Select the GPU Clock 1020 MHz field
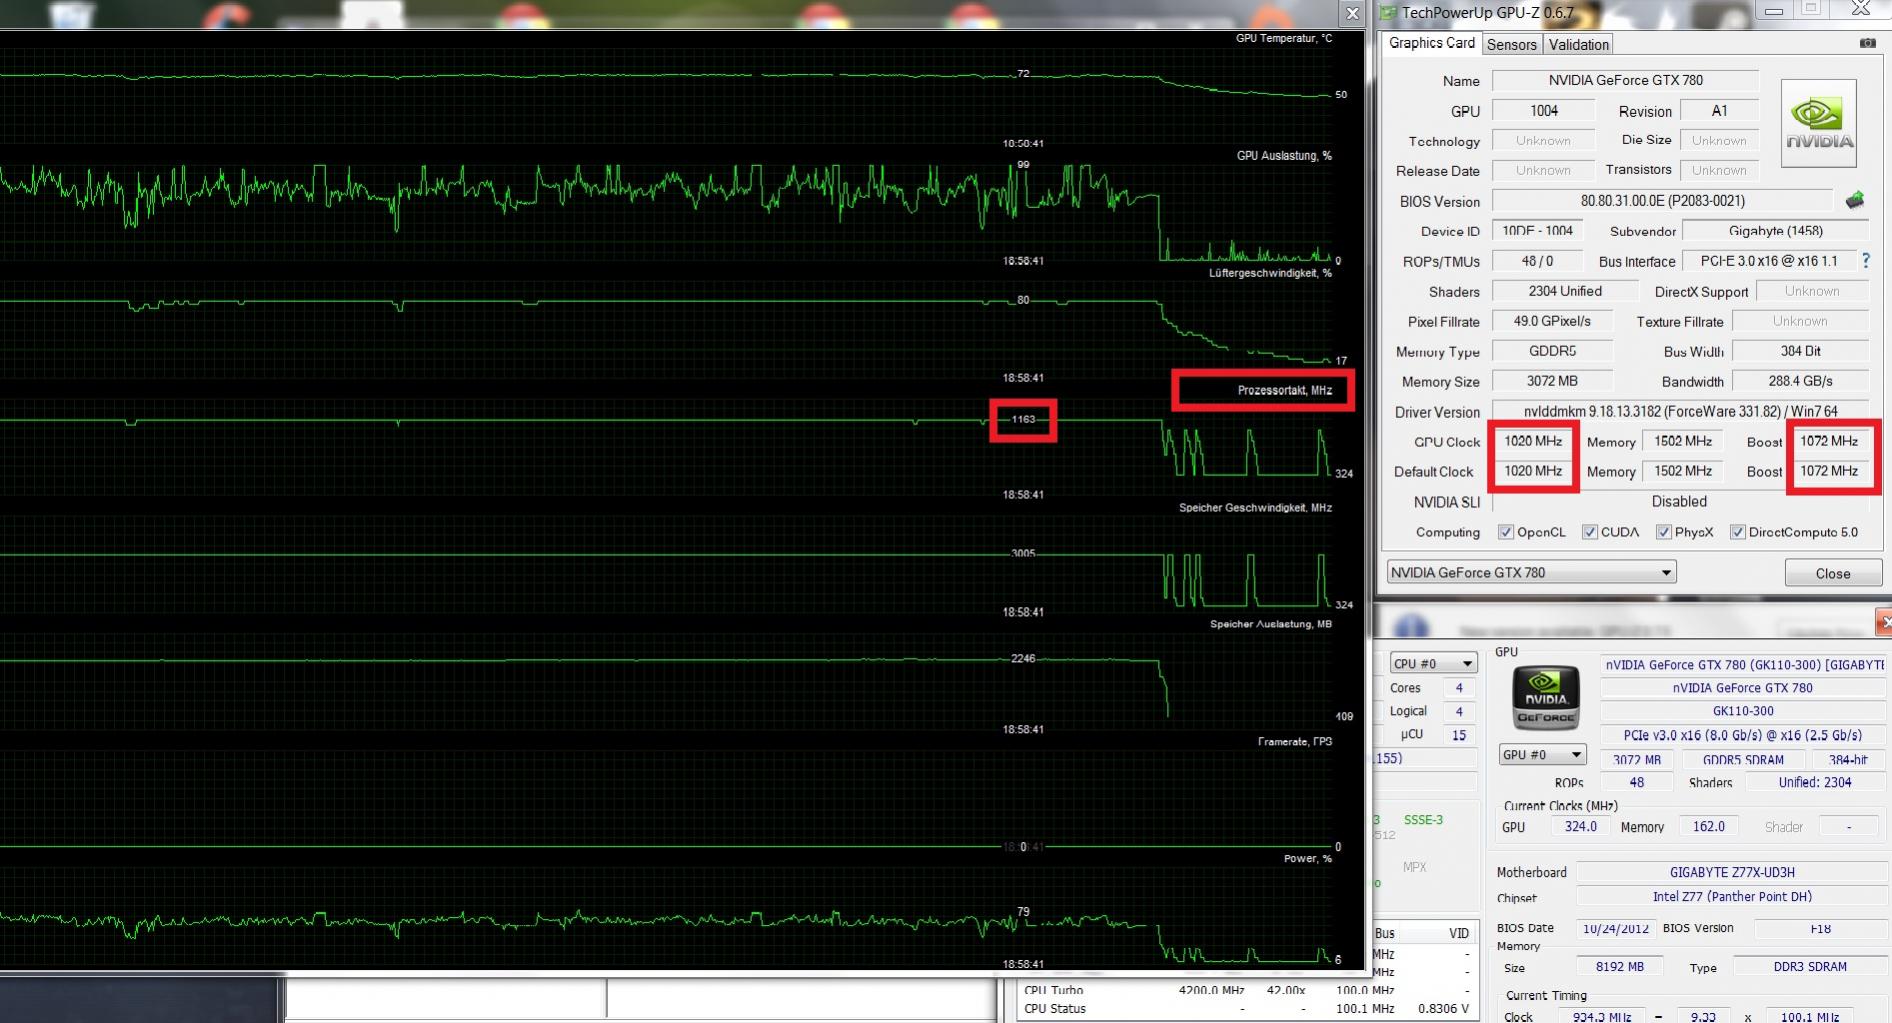The width and height of the screenshot is (1892, 1023). pos(1533,441)
